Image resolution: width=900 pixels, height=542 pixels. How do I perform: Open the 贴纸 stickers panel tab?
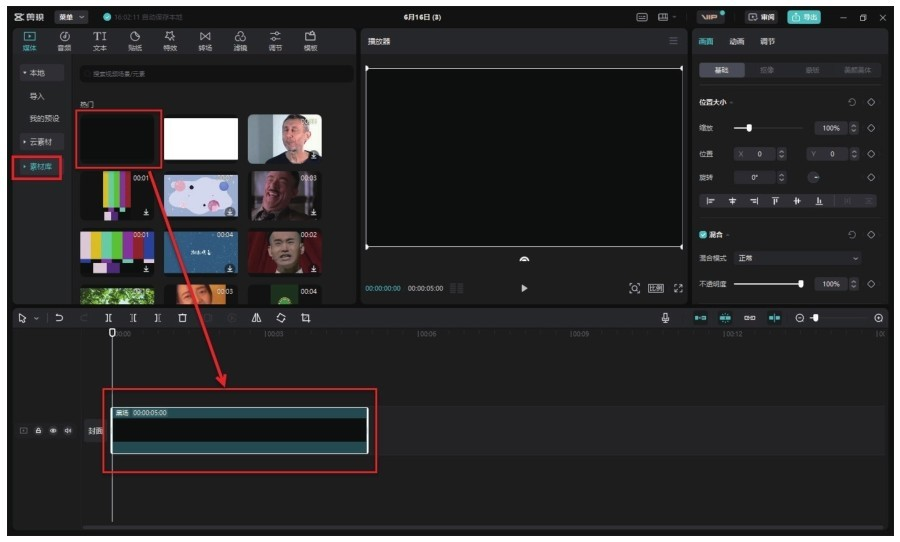(135, 41)
